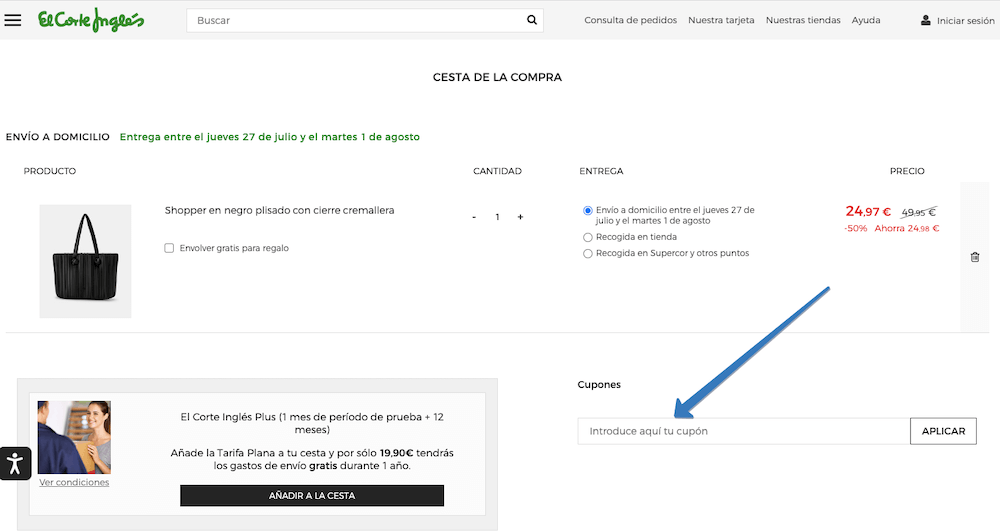Screen dimensions: 1000x532
Task: Click into the coupon input field
Action: pos(743,431)
